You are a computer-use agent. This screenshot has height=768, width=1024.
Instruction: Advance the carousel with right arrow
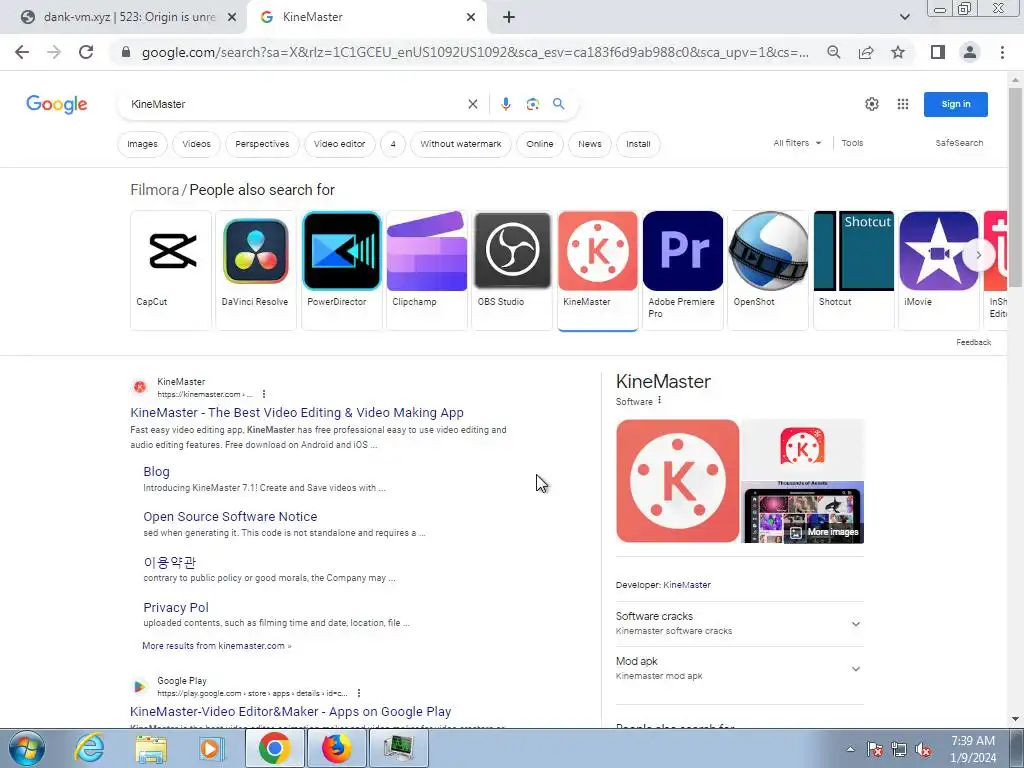[x=978, y=255]
